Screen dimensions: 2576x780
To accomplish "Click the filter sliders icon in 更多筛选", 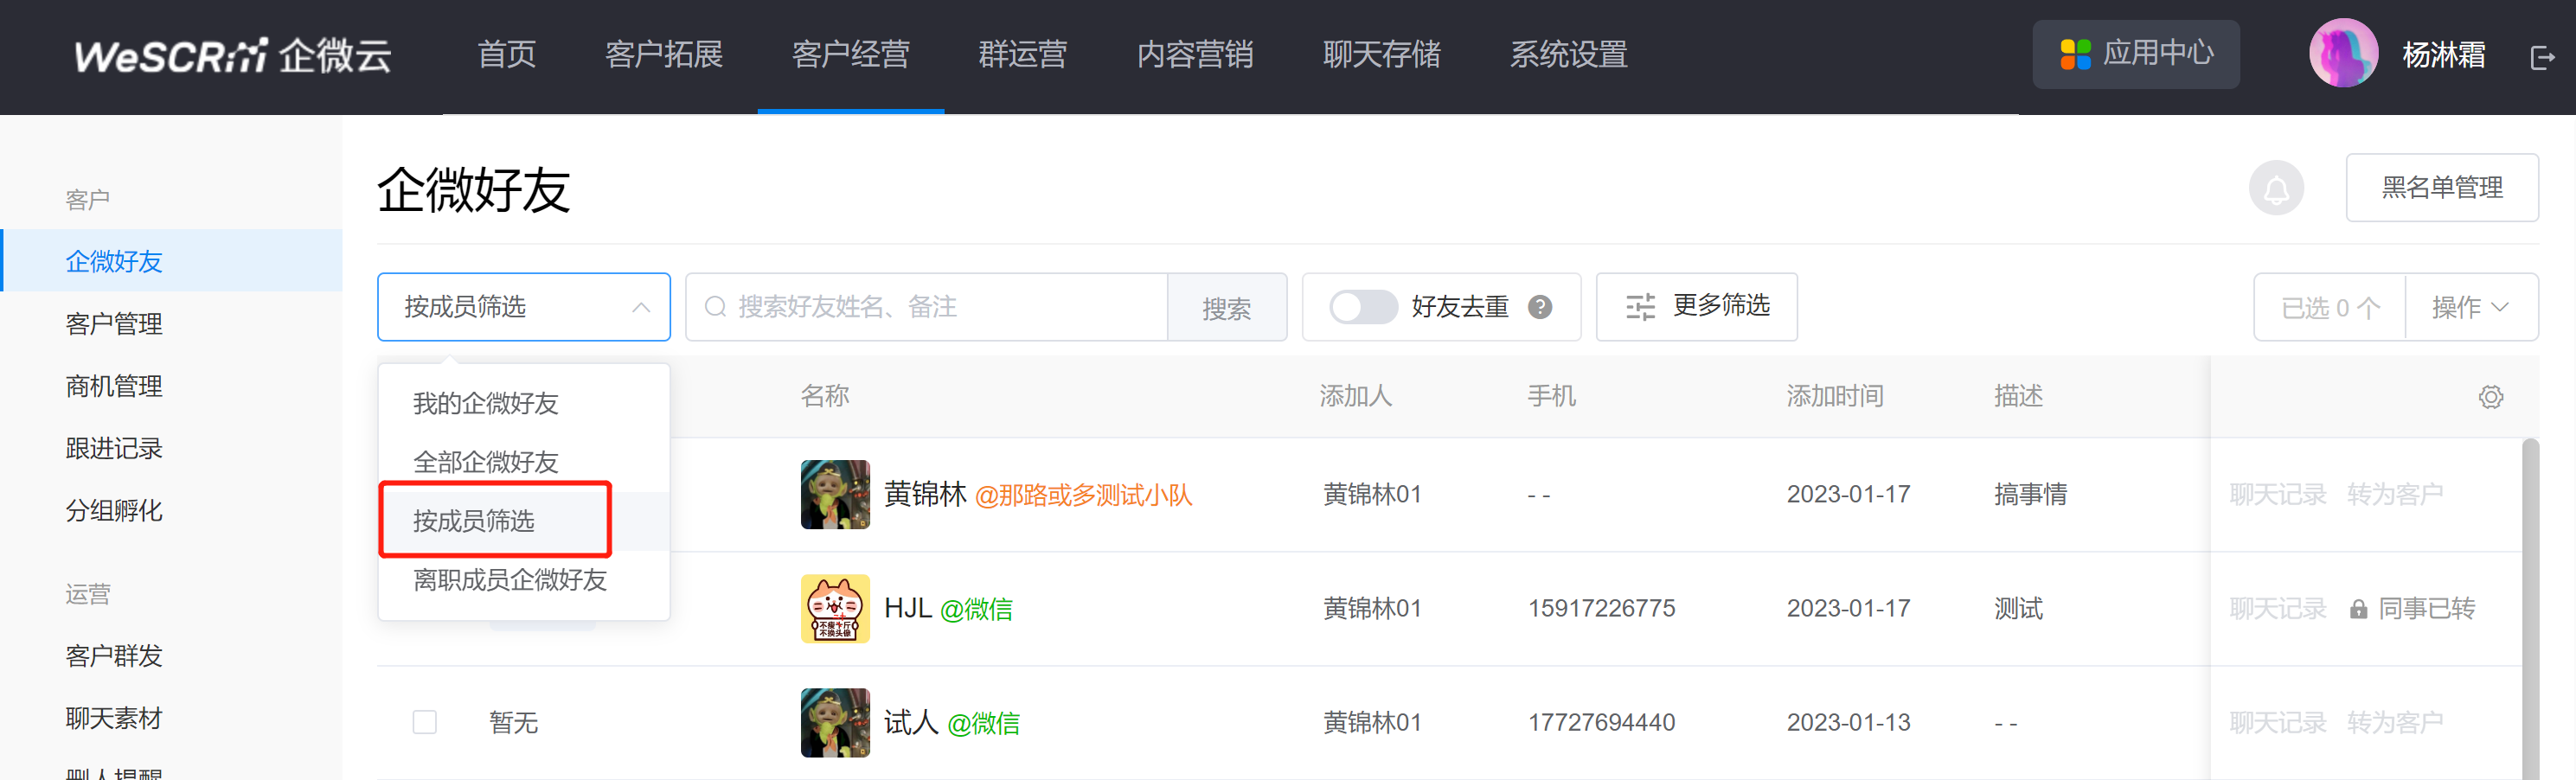I will (1640, 307).
